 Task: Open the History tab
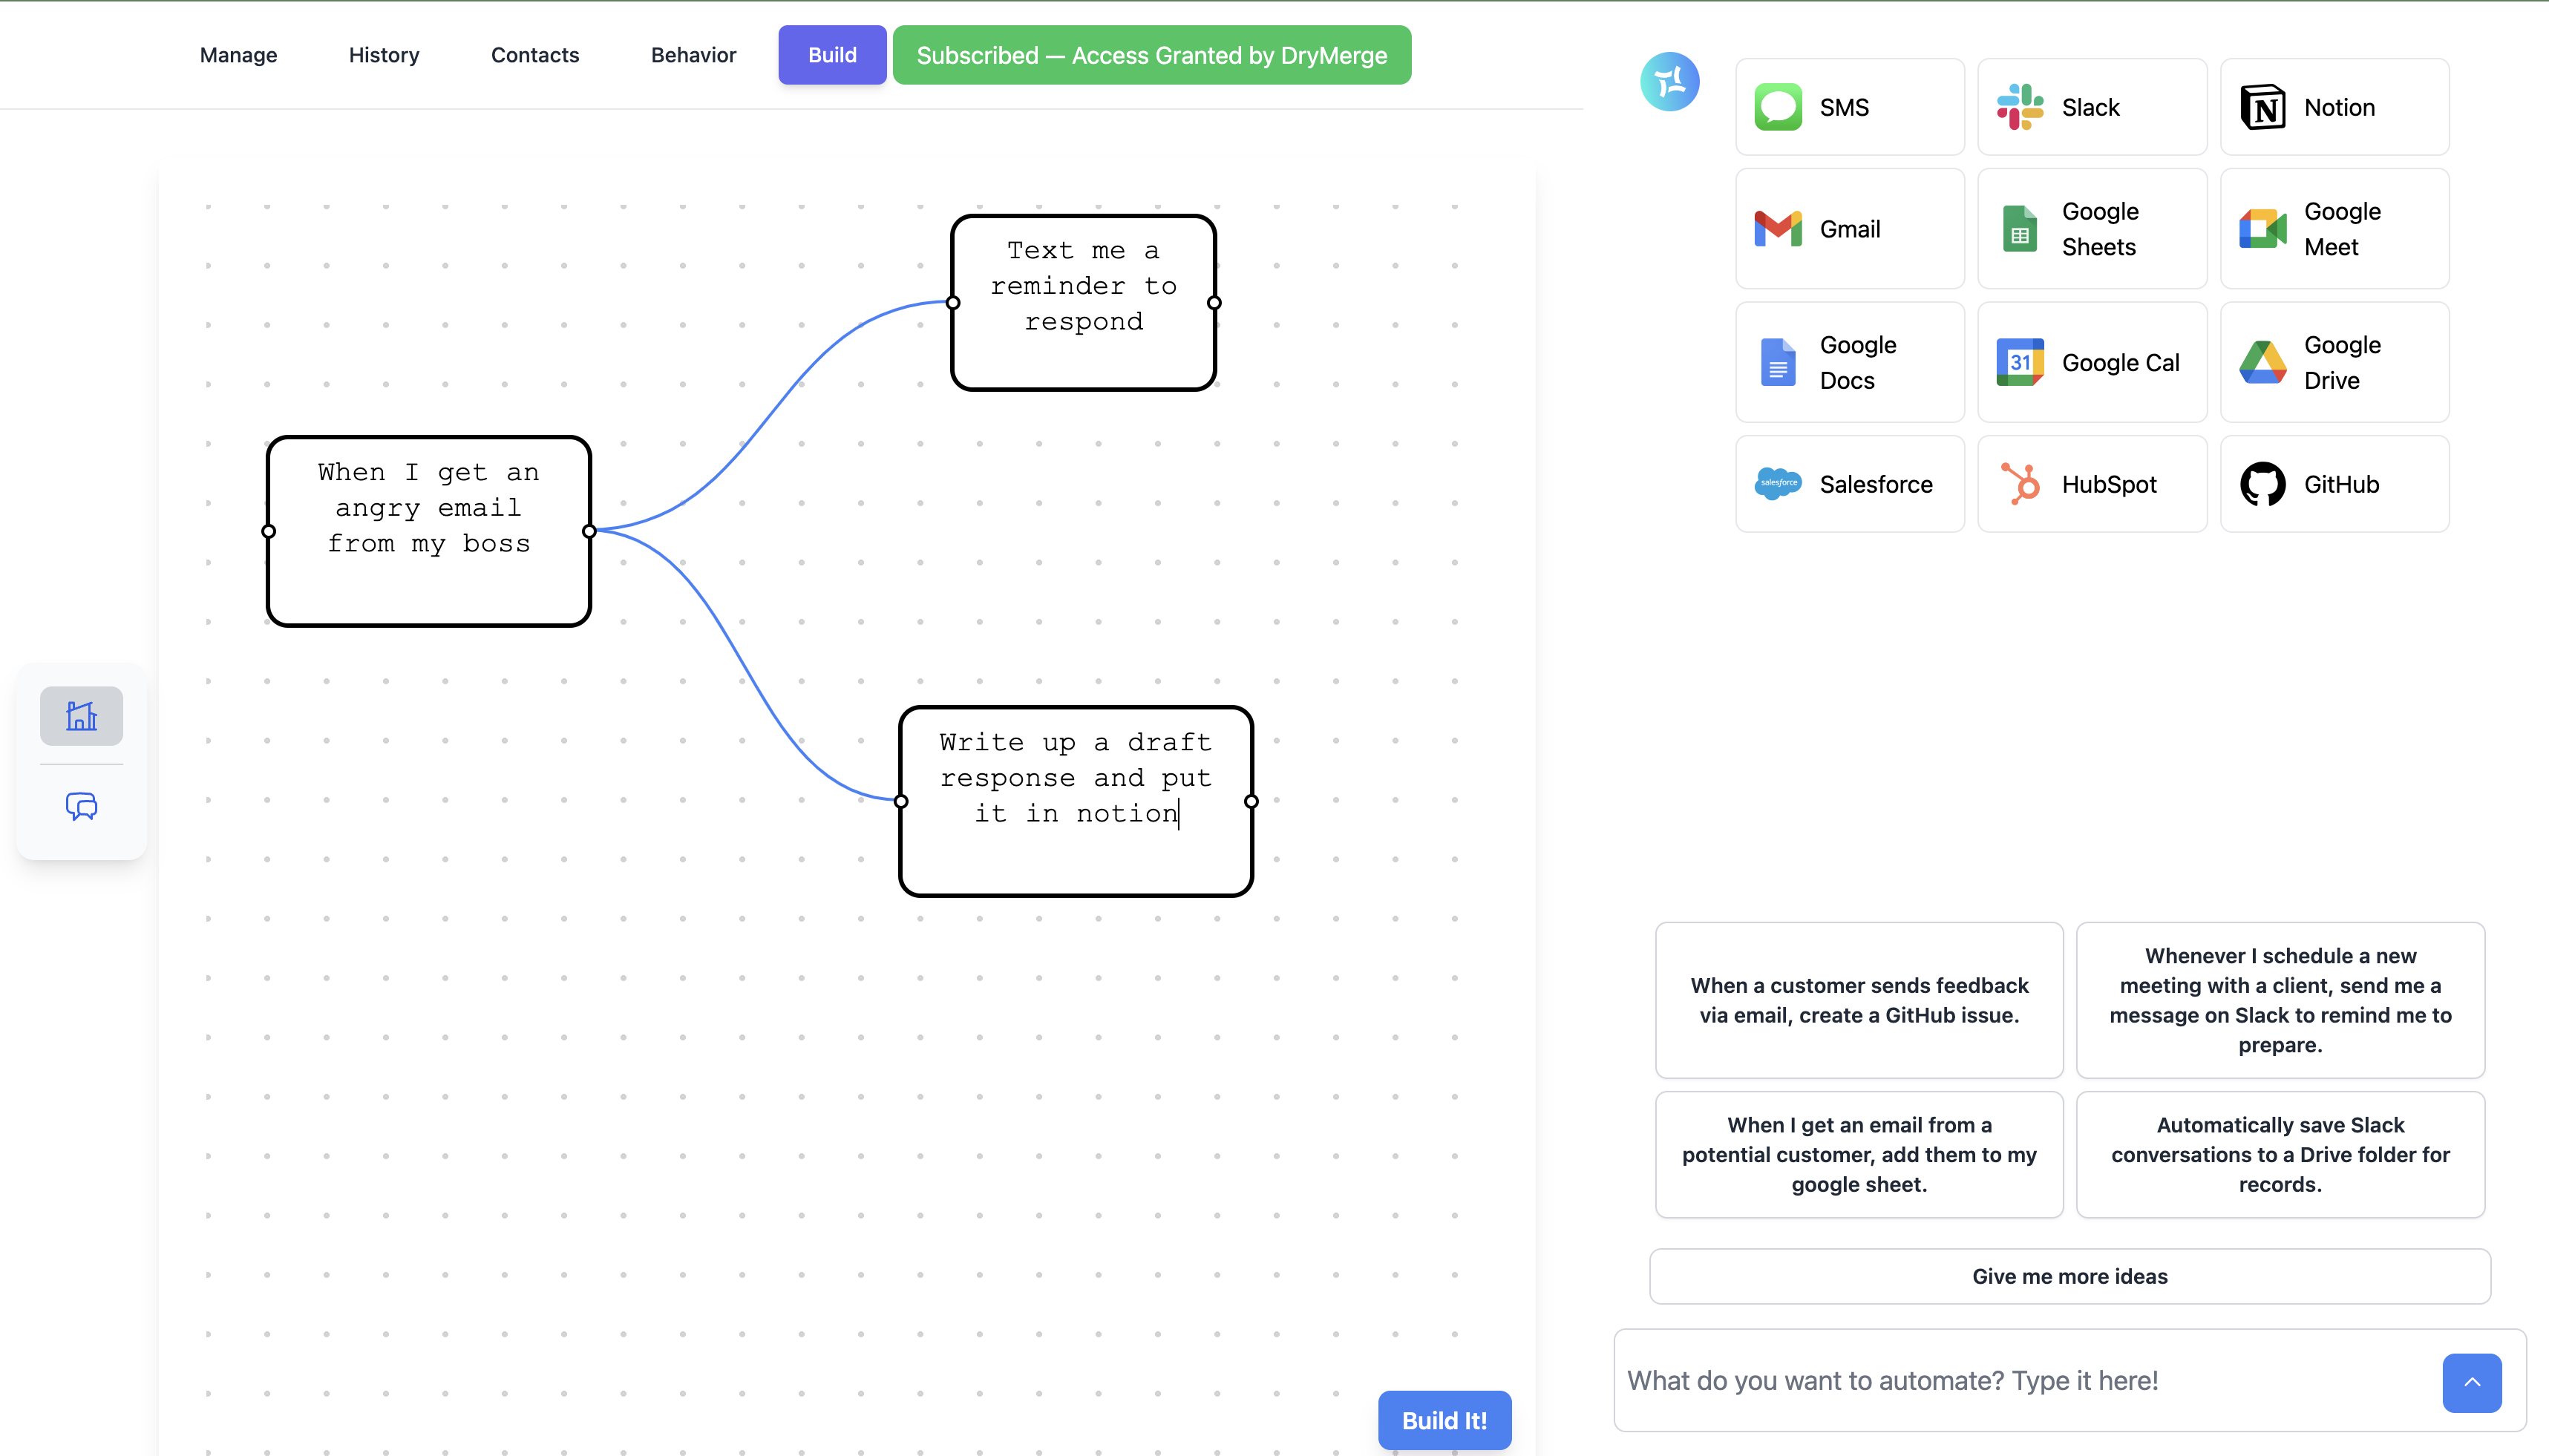(x=384, y=55)
